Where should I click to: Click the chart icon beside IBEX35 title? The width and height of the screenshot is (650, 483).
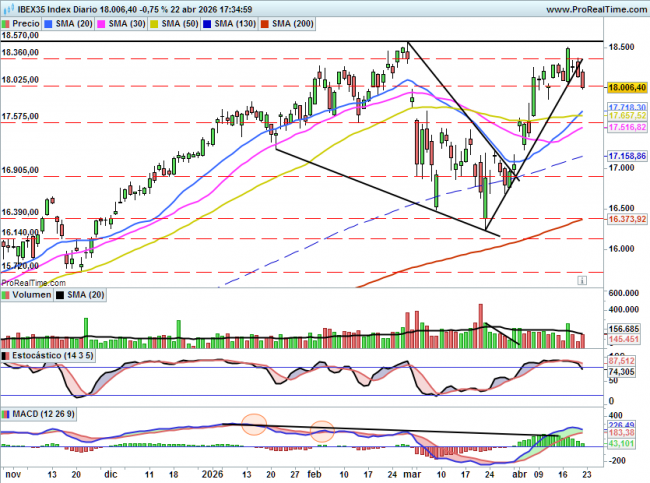[x=7, y=8]
